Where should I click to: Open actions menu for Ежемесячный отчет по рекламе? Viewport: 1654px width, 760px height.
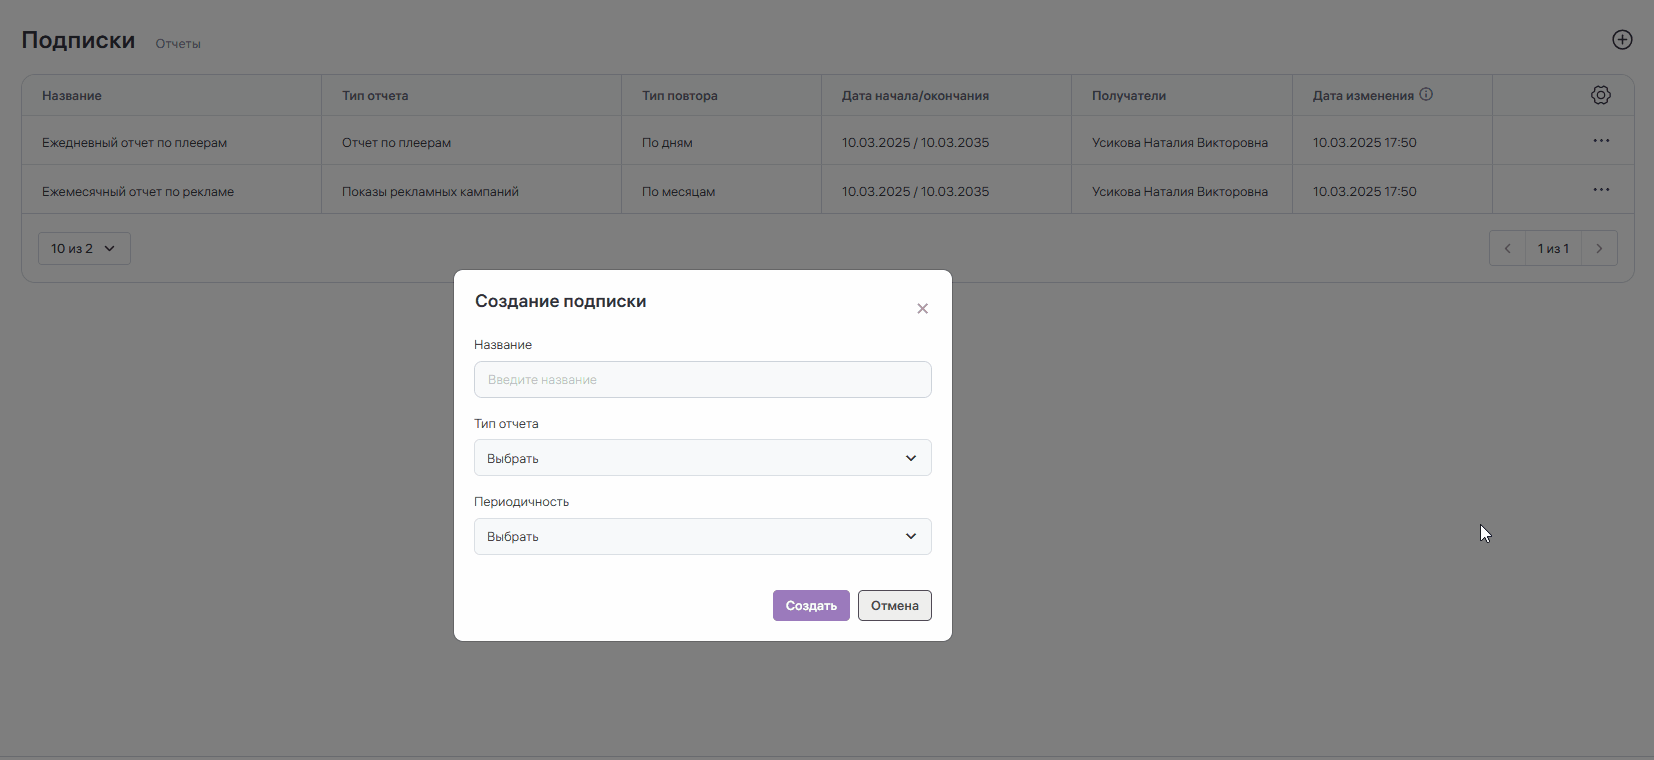click(x=1601, y=190)
